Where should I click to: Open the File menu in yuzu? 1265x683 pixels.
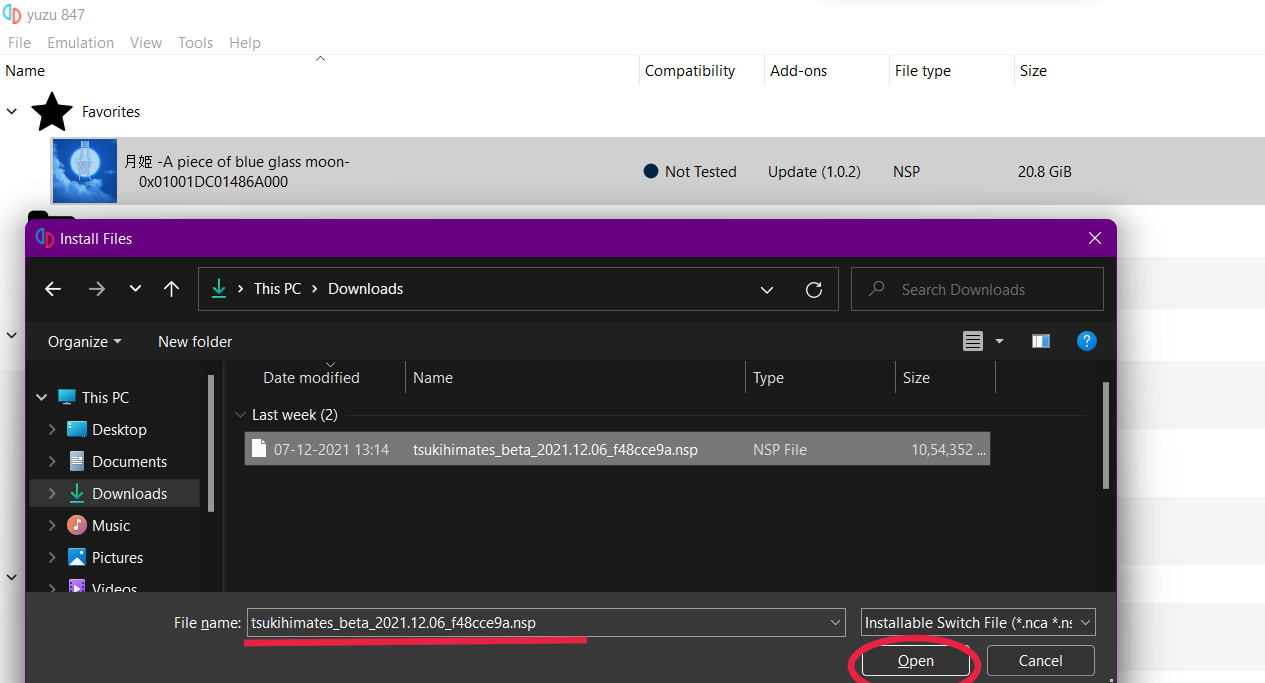pos(19,43)
